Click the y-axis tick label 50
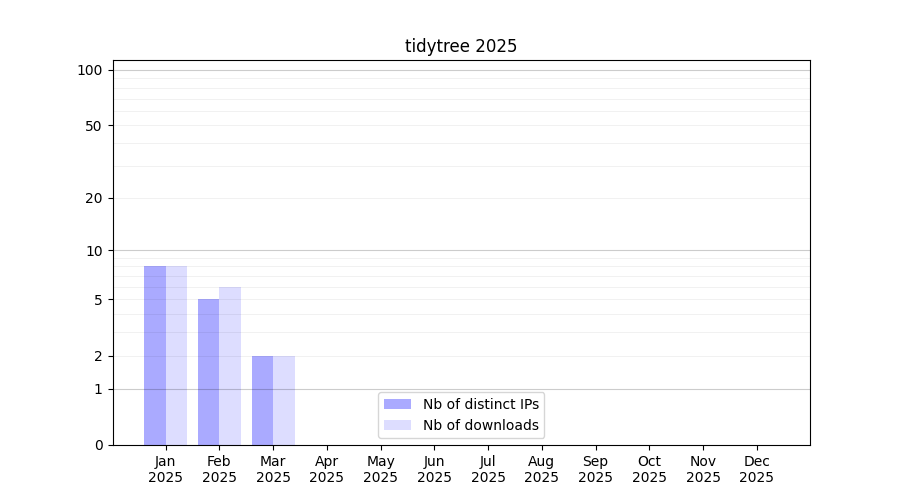The height and width of the screenshot is (500, 900). 93,126
